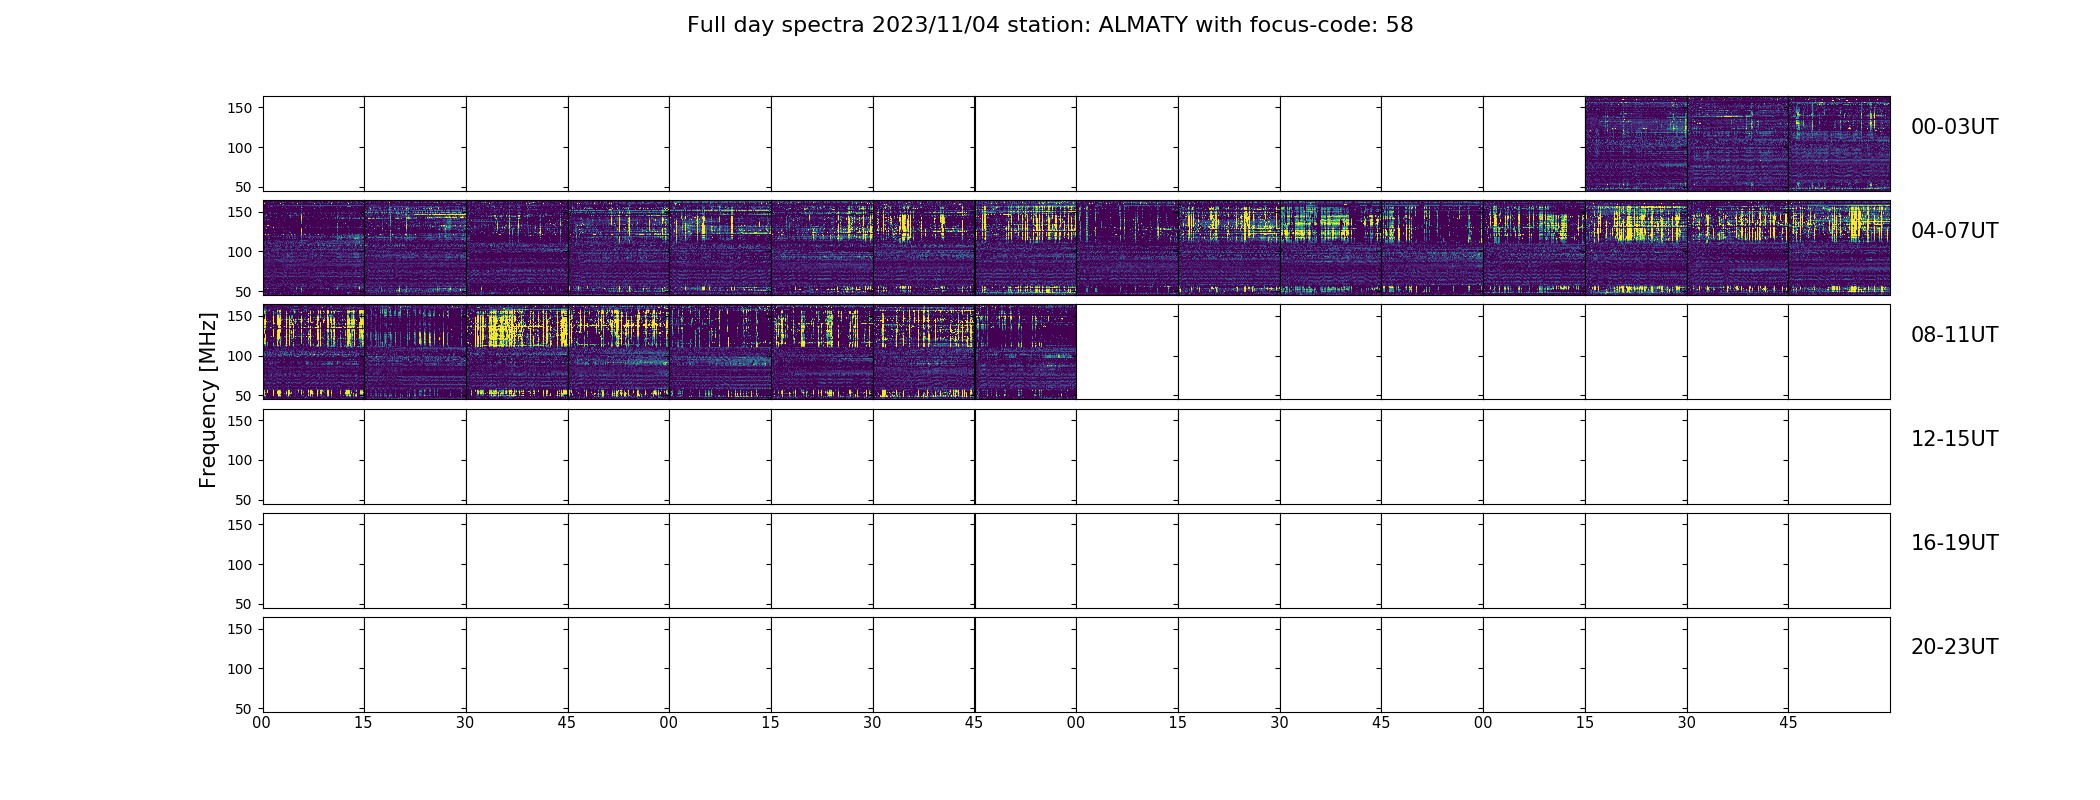Click the last spectrogram tile in the 00-03UT row
Viewport: 2100px width, 800px height.
(1839, 144)
